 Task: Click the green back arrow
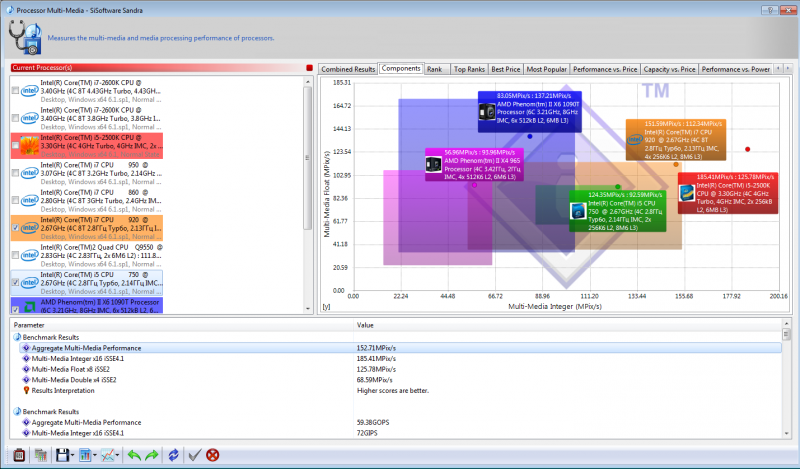pyautogui.click(x=134, y=455)
